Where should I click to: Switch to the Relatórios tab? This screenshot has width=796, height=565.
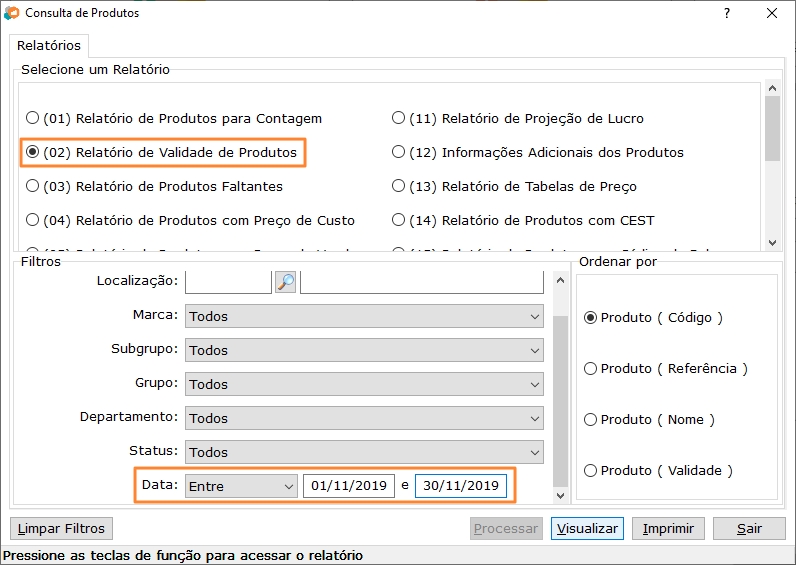(x=49, y=46)
